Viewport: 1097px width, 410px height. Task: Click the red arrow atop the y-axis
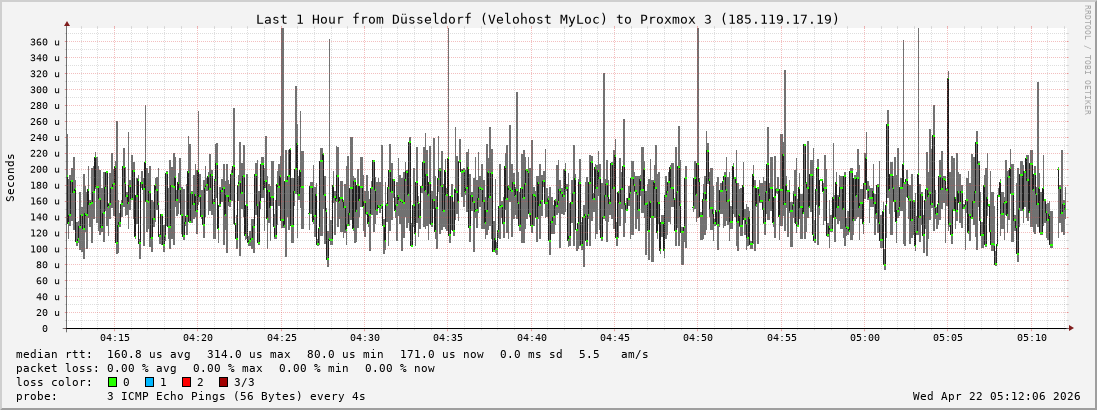[67, 22]
